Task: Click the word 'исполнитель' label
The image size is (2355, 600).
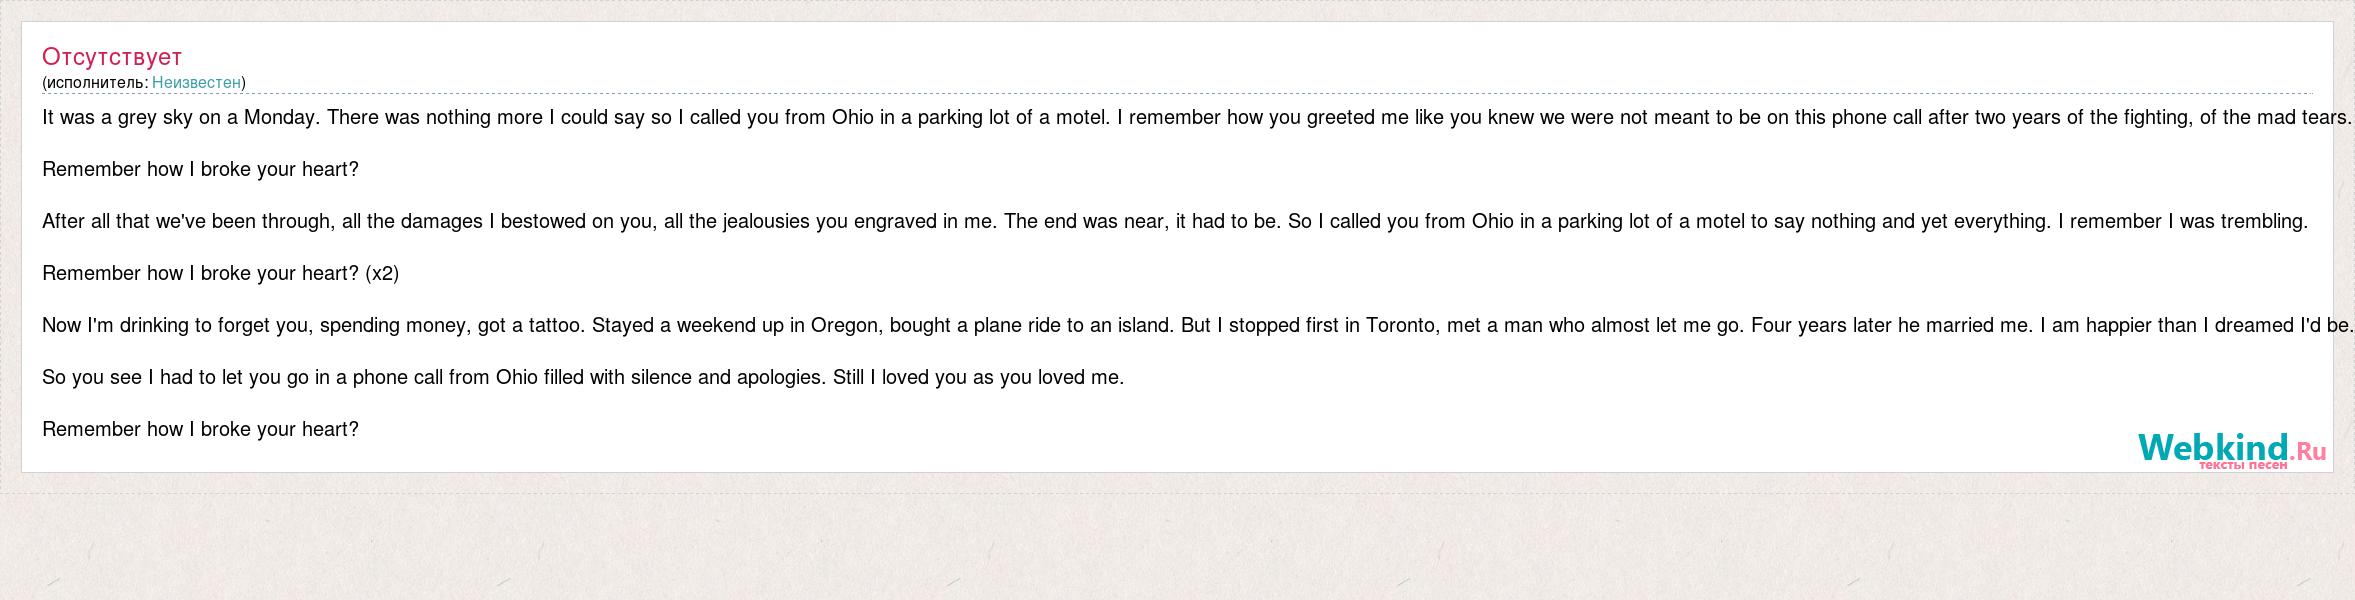Action: 97,82
